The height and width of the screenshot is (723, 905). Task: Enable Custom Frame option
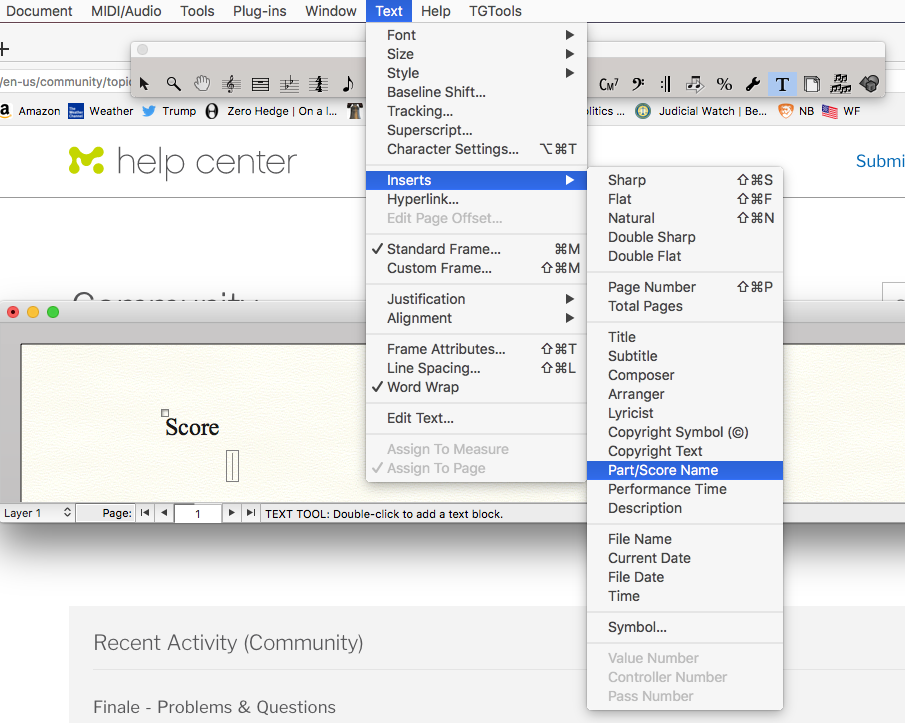439,268
